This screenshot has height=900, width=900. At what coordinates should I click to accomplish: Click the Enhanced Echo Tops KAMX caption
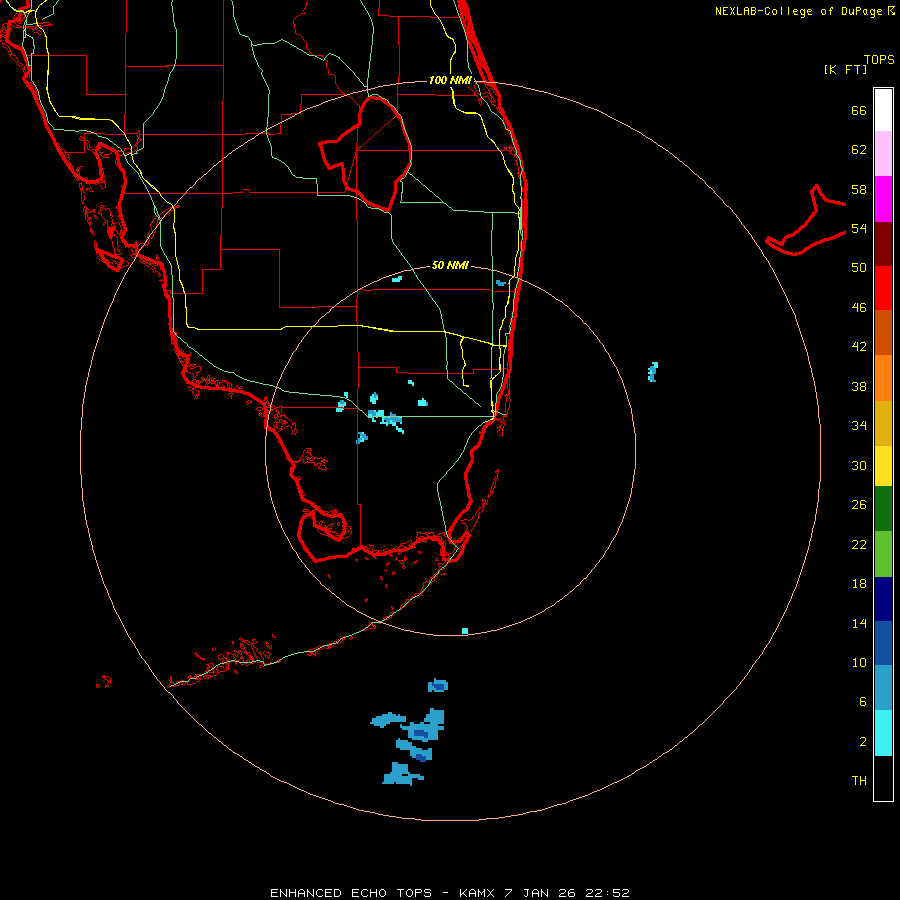coord(450,893)
